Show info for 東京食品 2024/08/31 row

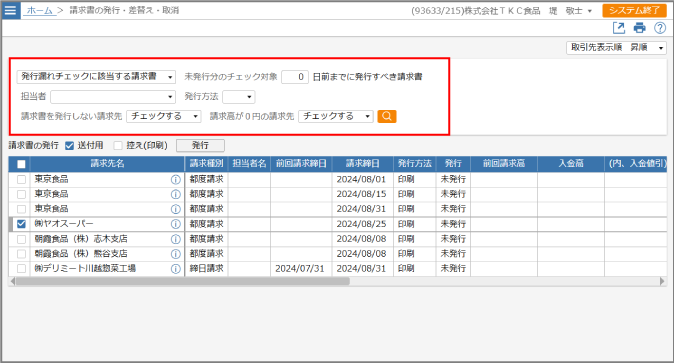[x=175, y=209]
